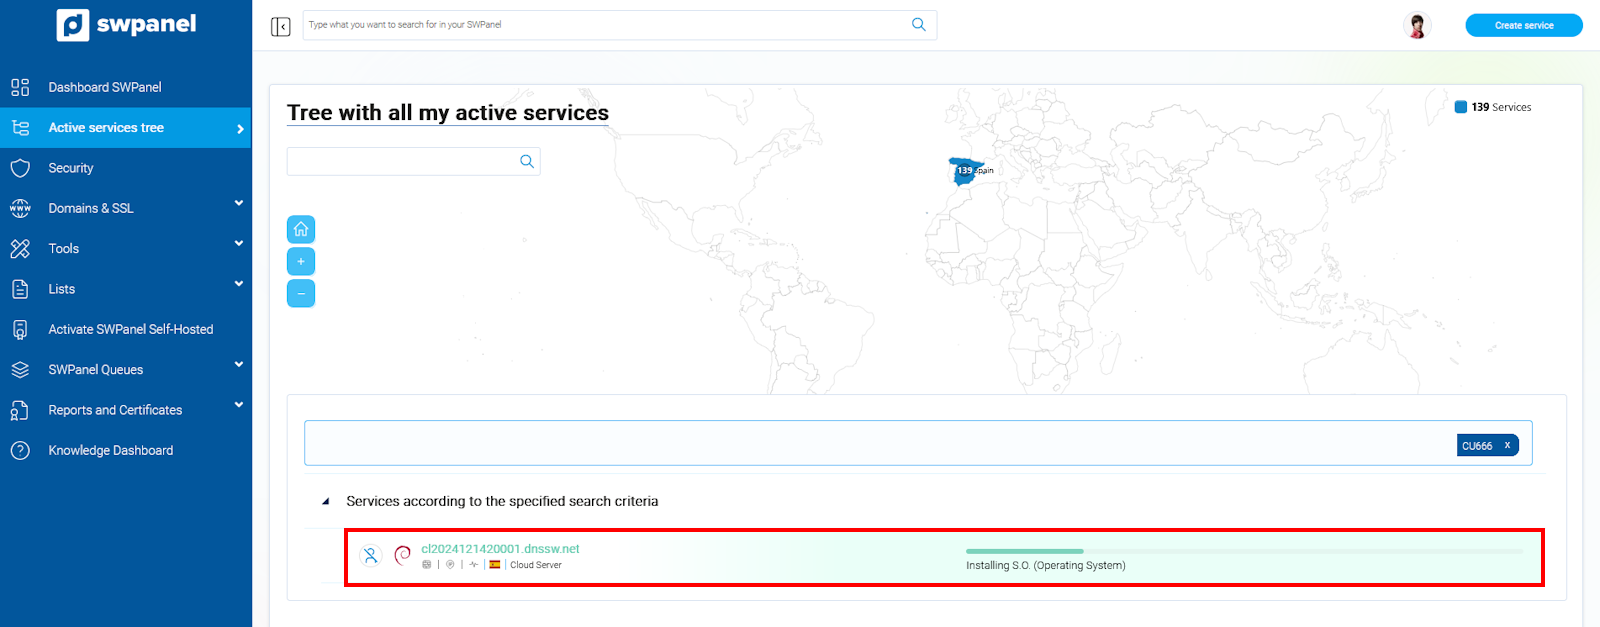
Task: Zoom out the map with minus button
Action: (x=301, y=293)
